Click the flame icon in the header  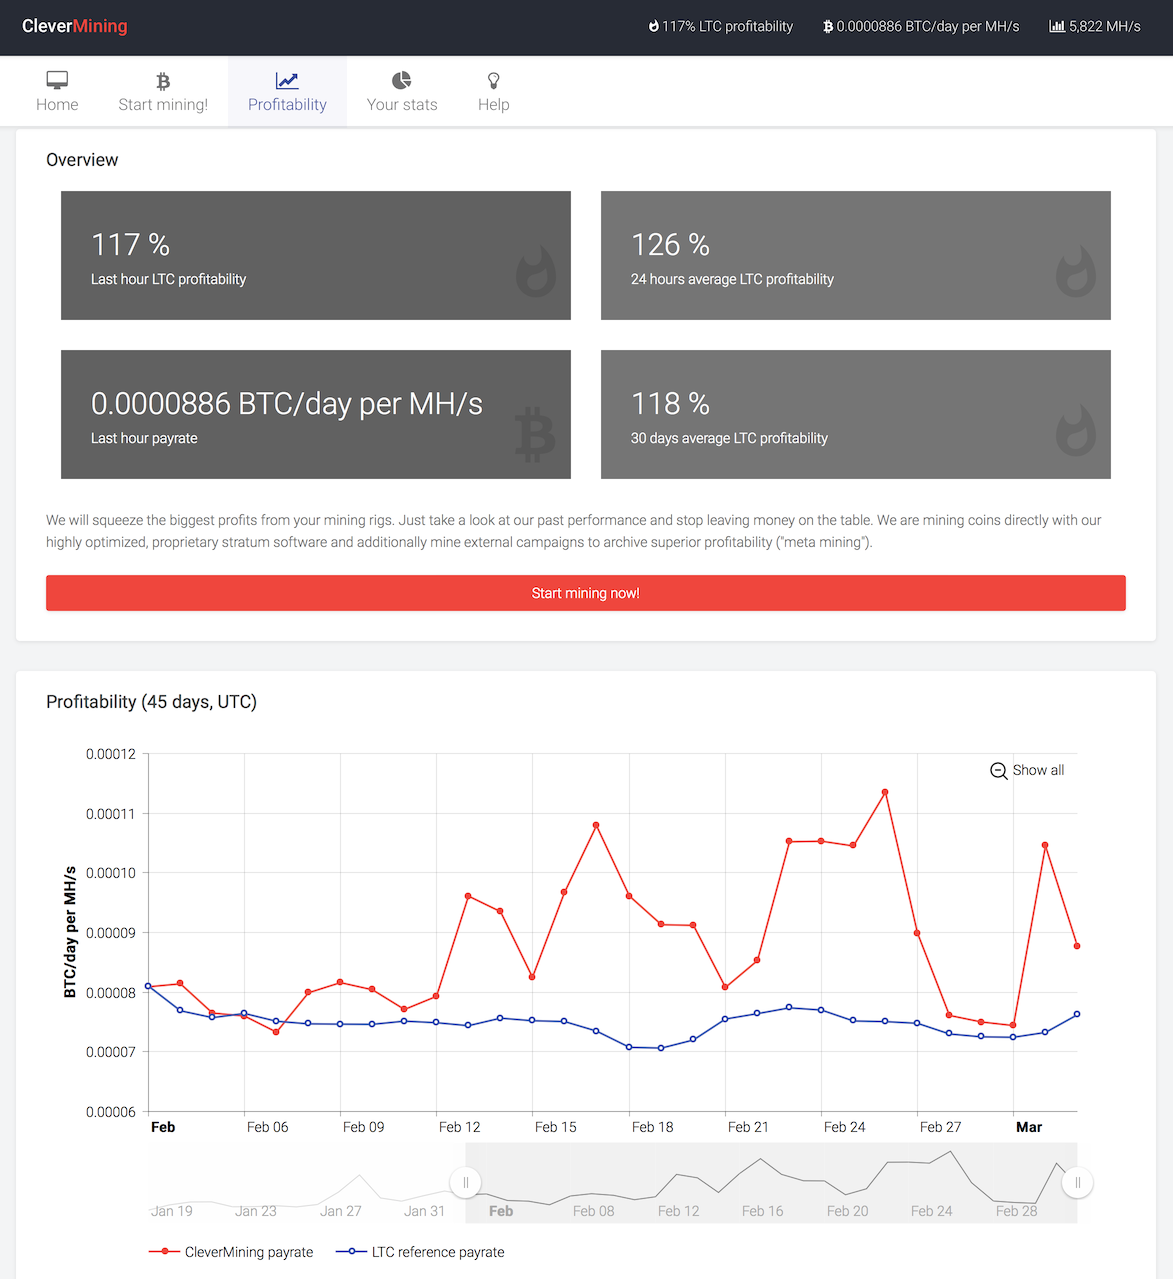pyautogui.click(x=653, y=26)
